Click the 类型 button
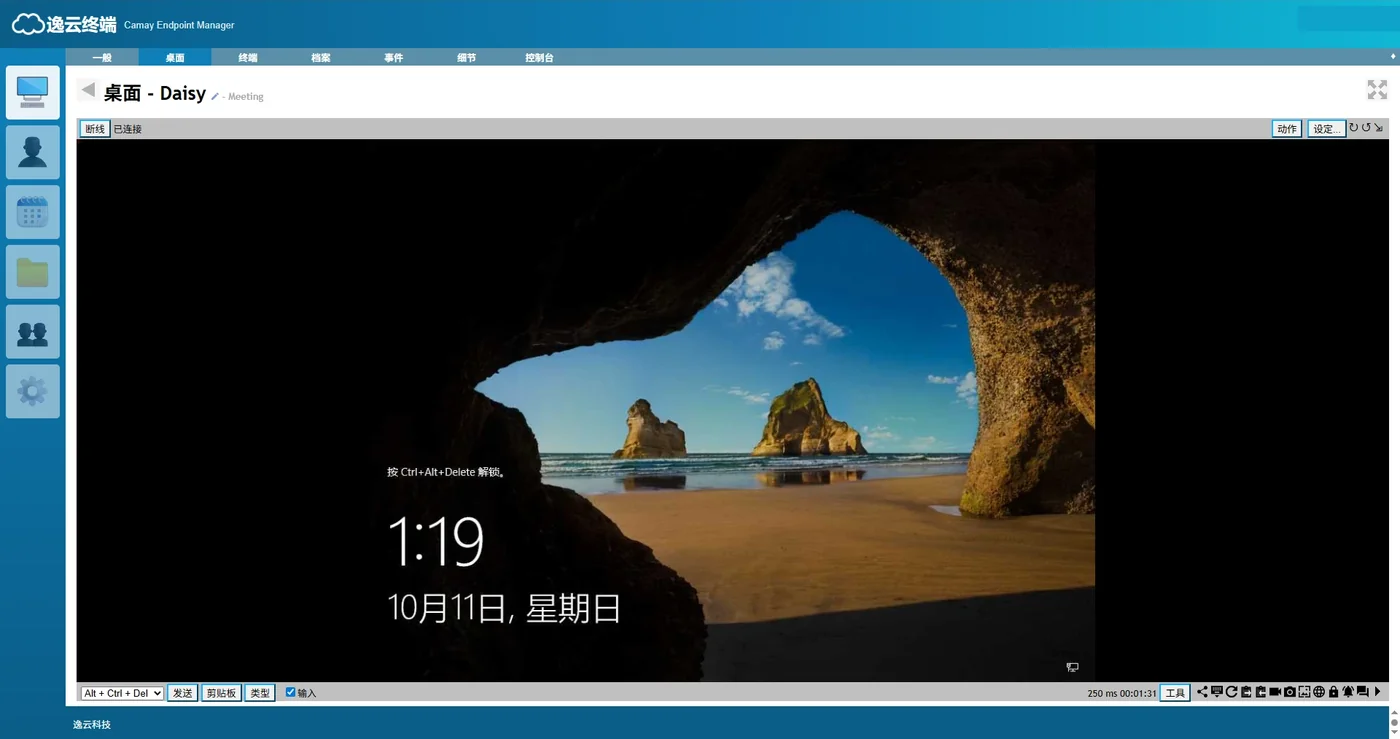The width and height of the screenshot is (1400, 739). point(260,693)
